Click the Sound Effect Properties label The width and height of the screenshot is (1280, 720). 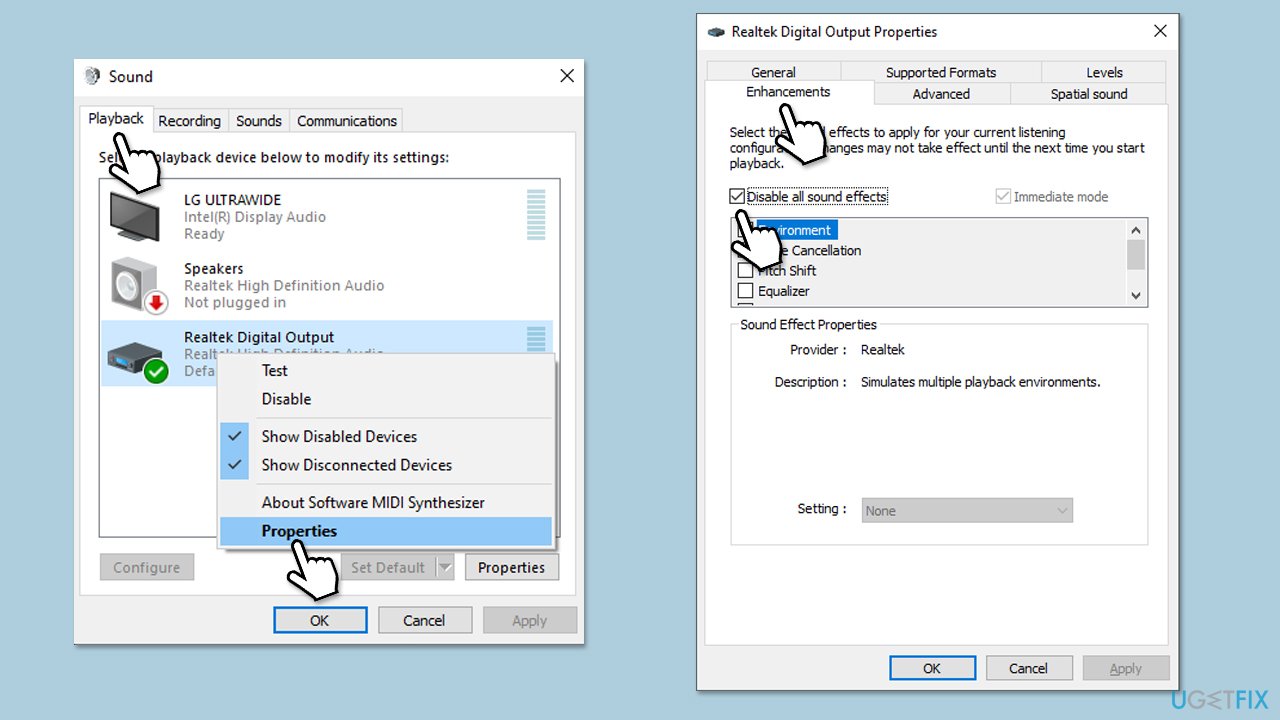click(x=808, y=324)
